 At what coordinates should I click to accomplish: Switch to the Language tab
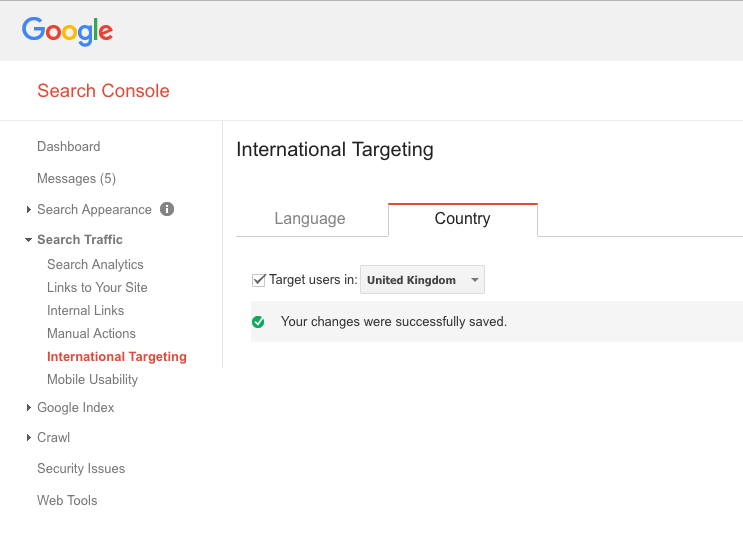[x=310, y=219]
